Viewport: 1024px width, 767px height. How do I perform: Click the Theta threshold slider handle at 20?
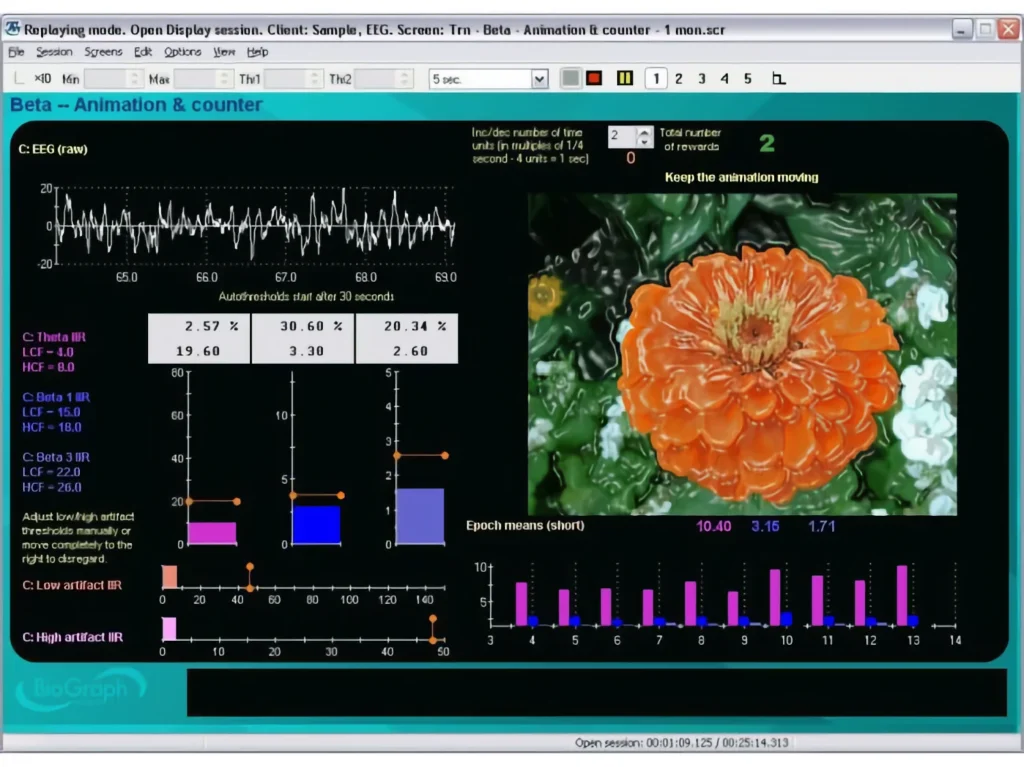coord(236,501)
